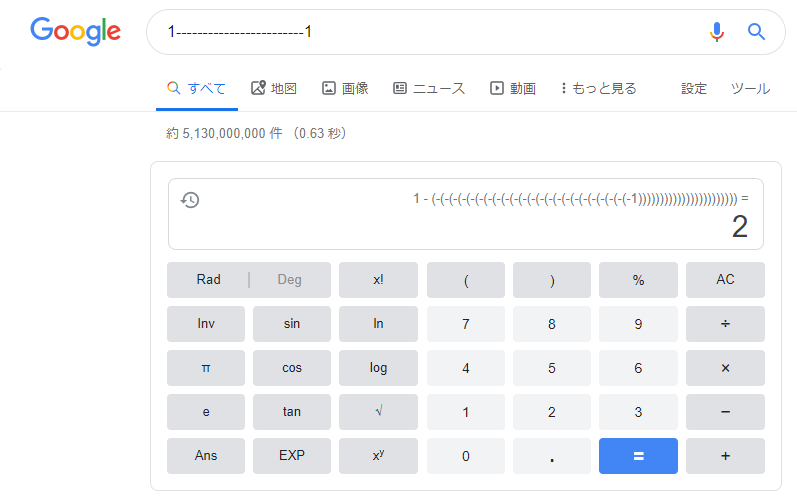
Task: Start voice search with microphone icon
Action: pos(717,32)
